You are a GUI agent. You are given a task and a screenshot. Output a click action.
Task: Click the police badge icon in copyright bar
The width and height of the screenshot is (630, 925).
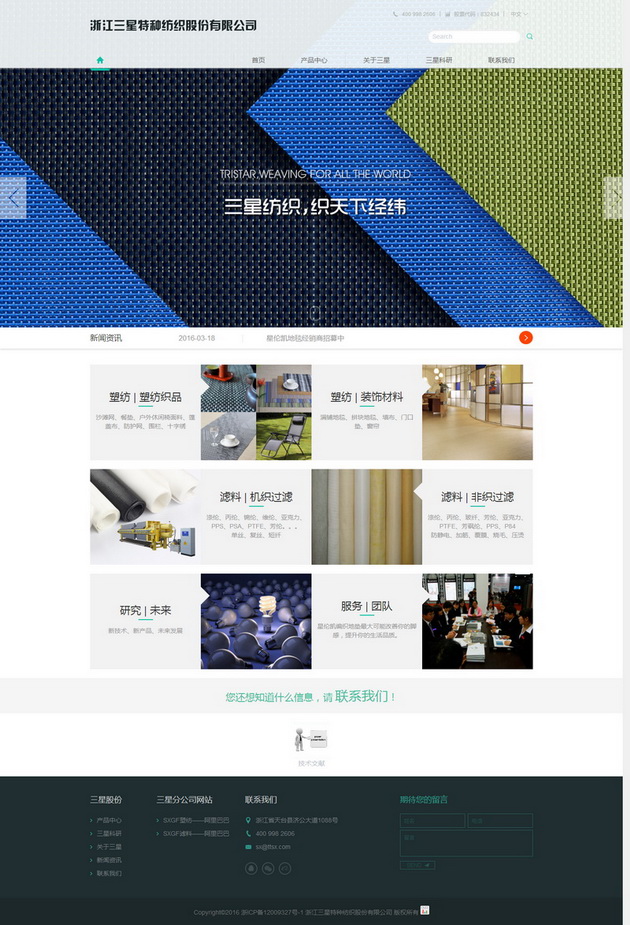424,910
